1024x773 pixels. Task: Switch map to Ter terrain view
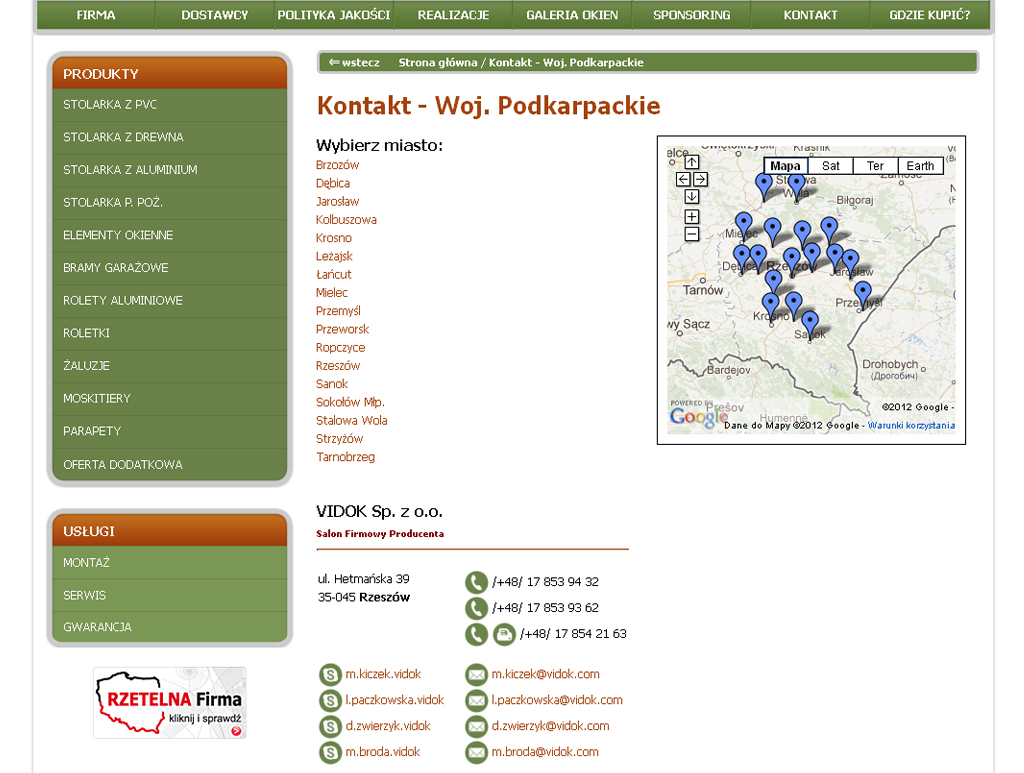875,166
